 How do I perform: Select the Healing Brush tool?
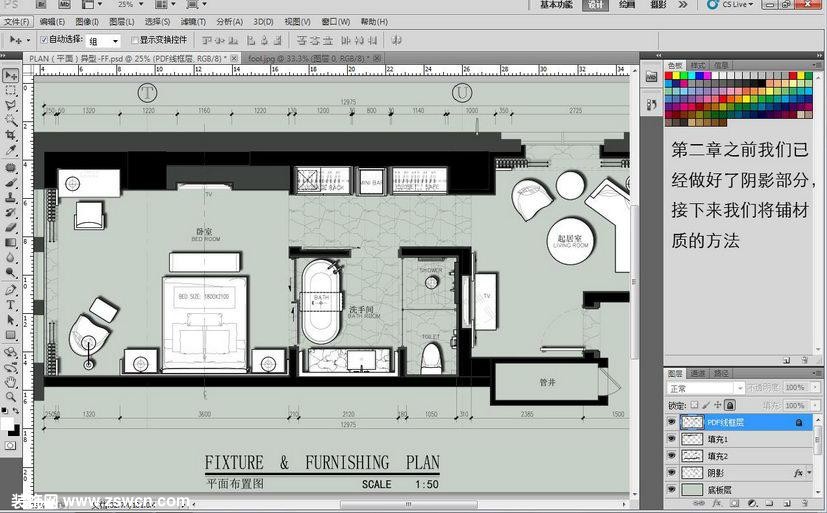[x=11, y=168]
